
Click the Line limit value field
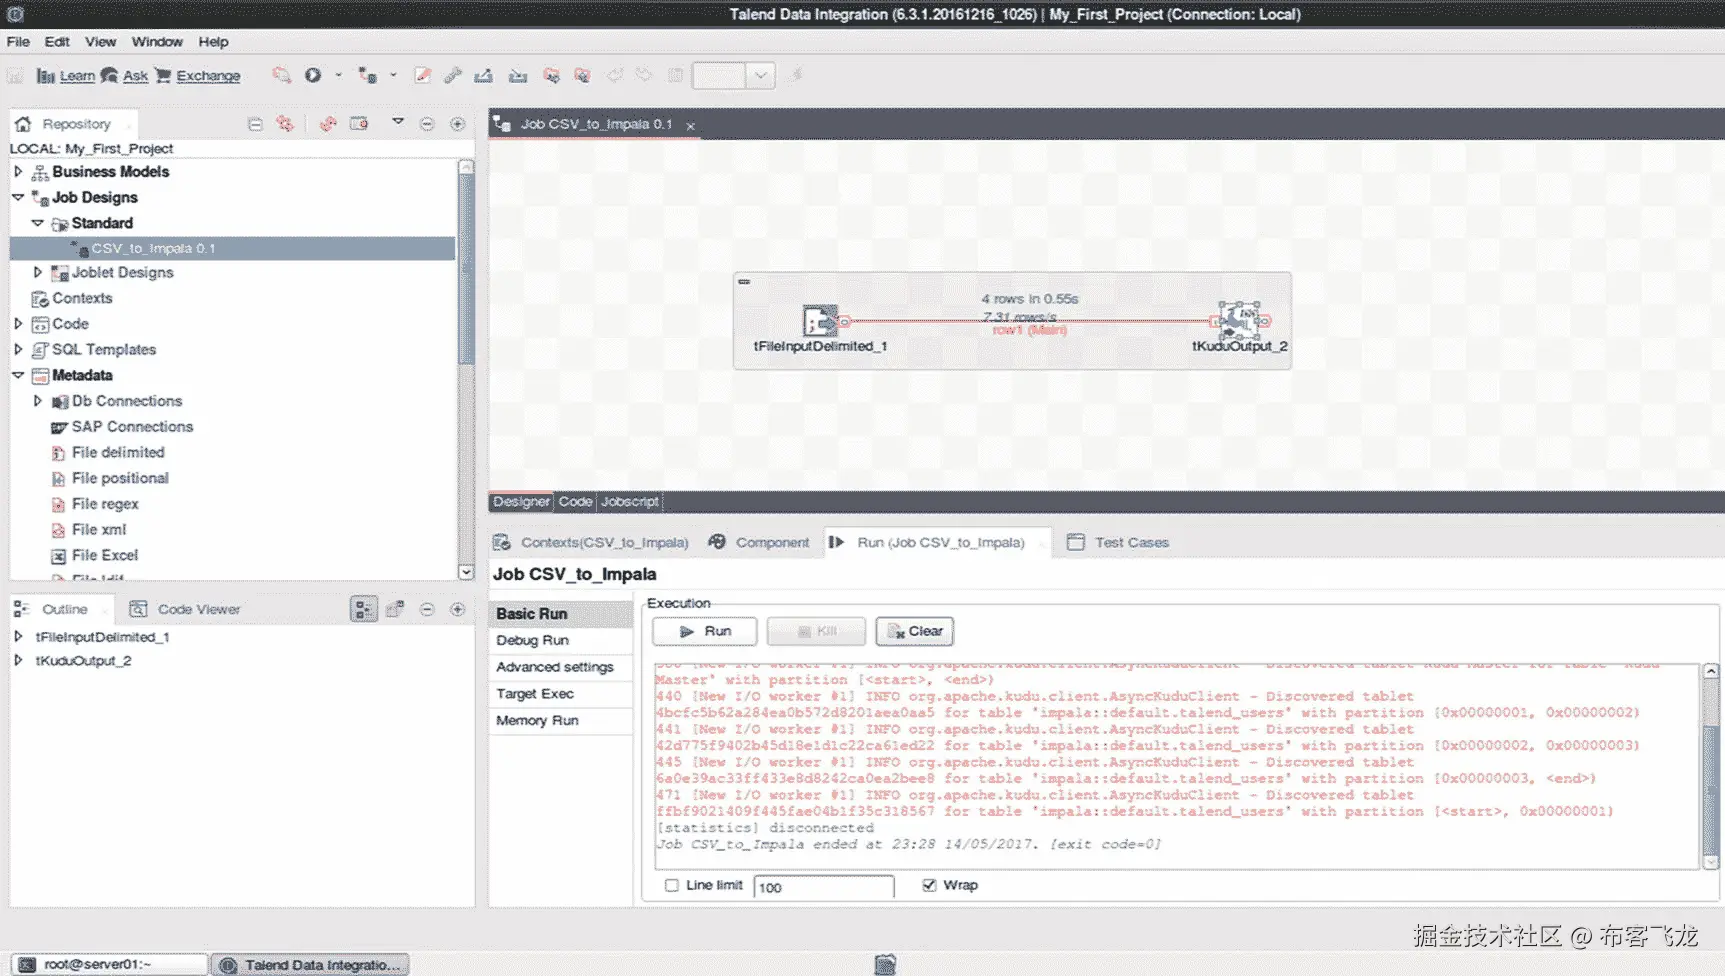[x=824, y=887]
